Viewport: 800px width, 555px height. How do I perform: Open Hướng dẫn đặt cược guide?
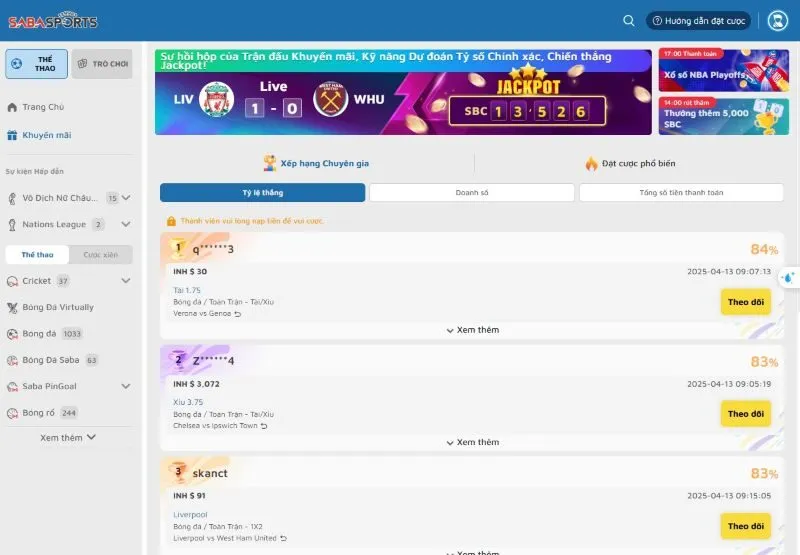(x=698, y=20)
